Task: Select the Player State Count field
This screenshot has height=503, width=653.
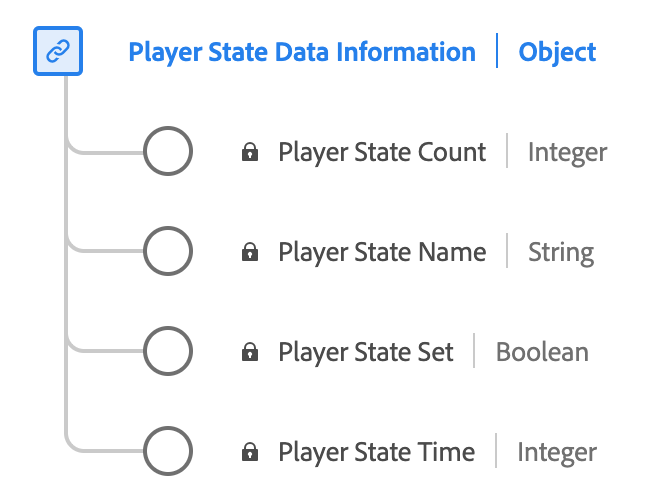Action: tap(382, 152)
